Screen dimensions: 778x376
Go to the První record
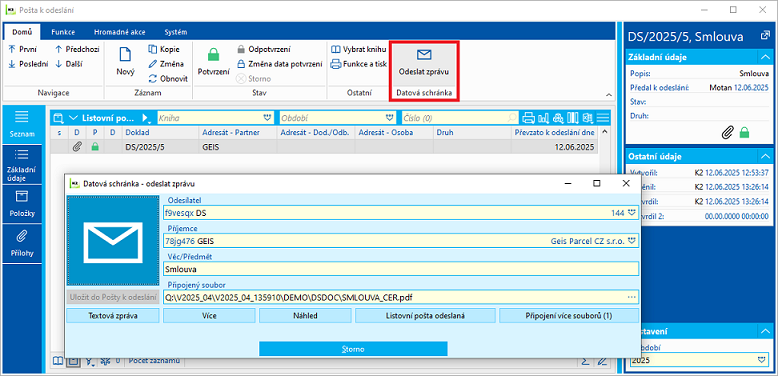[22, 49]
